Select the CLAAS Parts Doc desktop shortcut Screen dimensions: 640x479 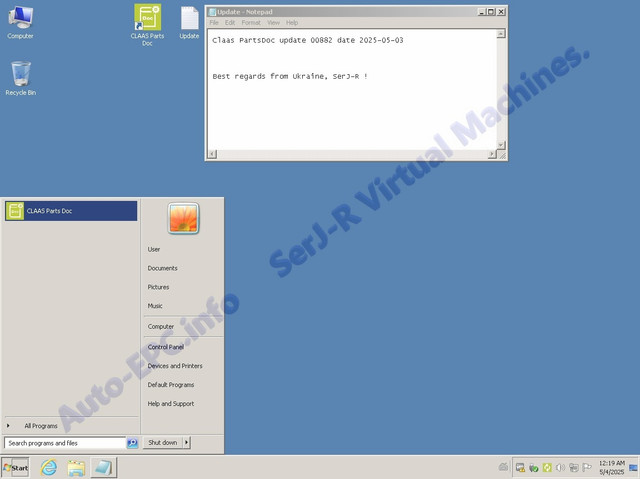[147, 25]
